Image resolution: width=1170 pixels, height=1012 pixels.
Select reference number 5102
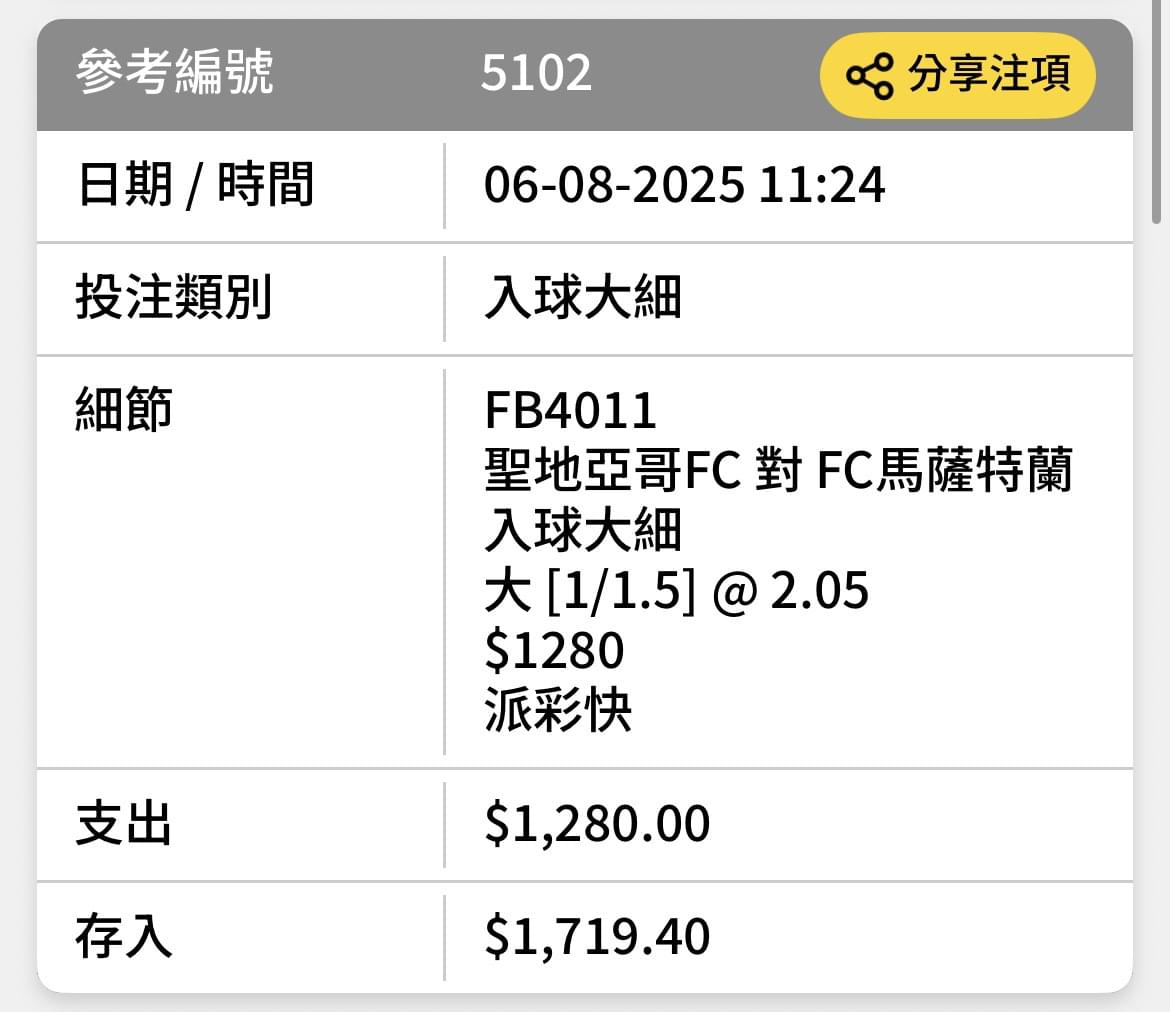536,73
